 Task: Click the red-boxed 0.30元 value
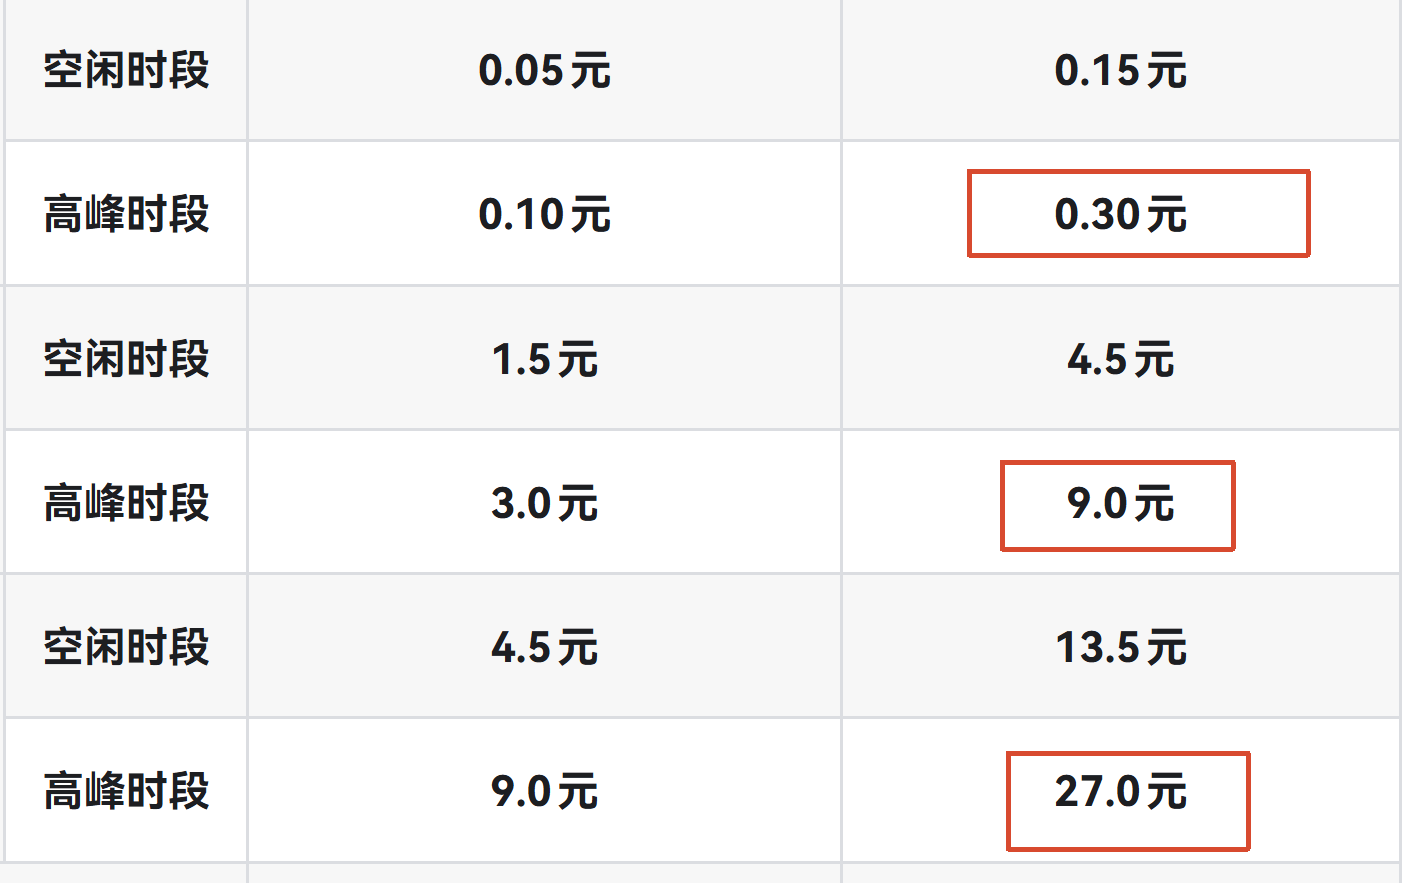click(x=1120, y=214)
